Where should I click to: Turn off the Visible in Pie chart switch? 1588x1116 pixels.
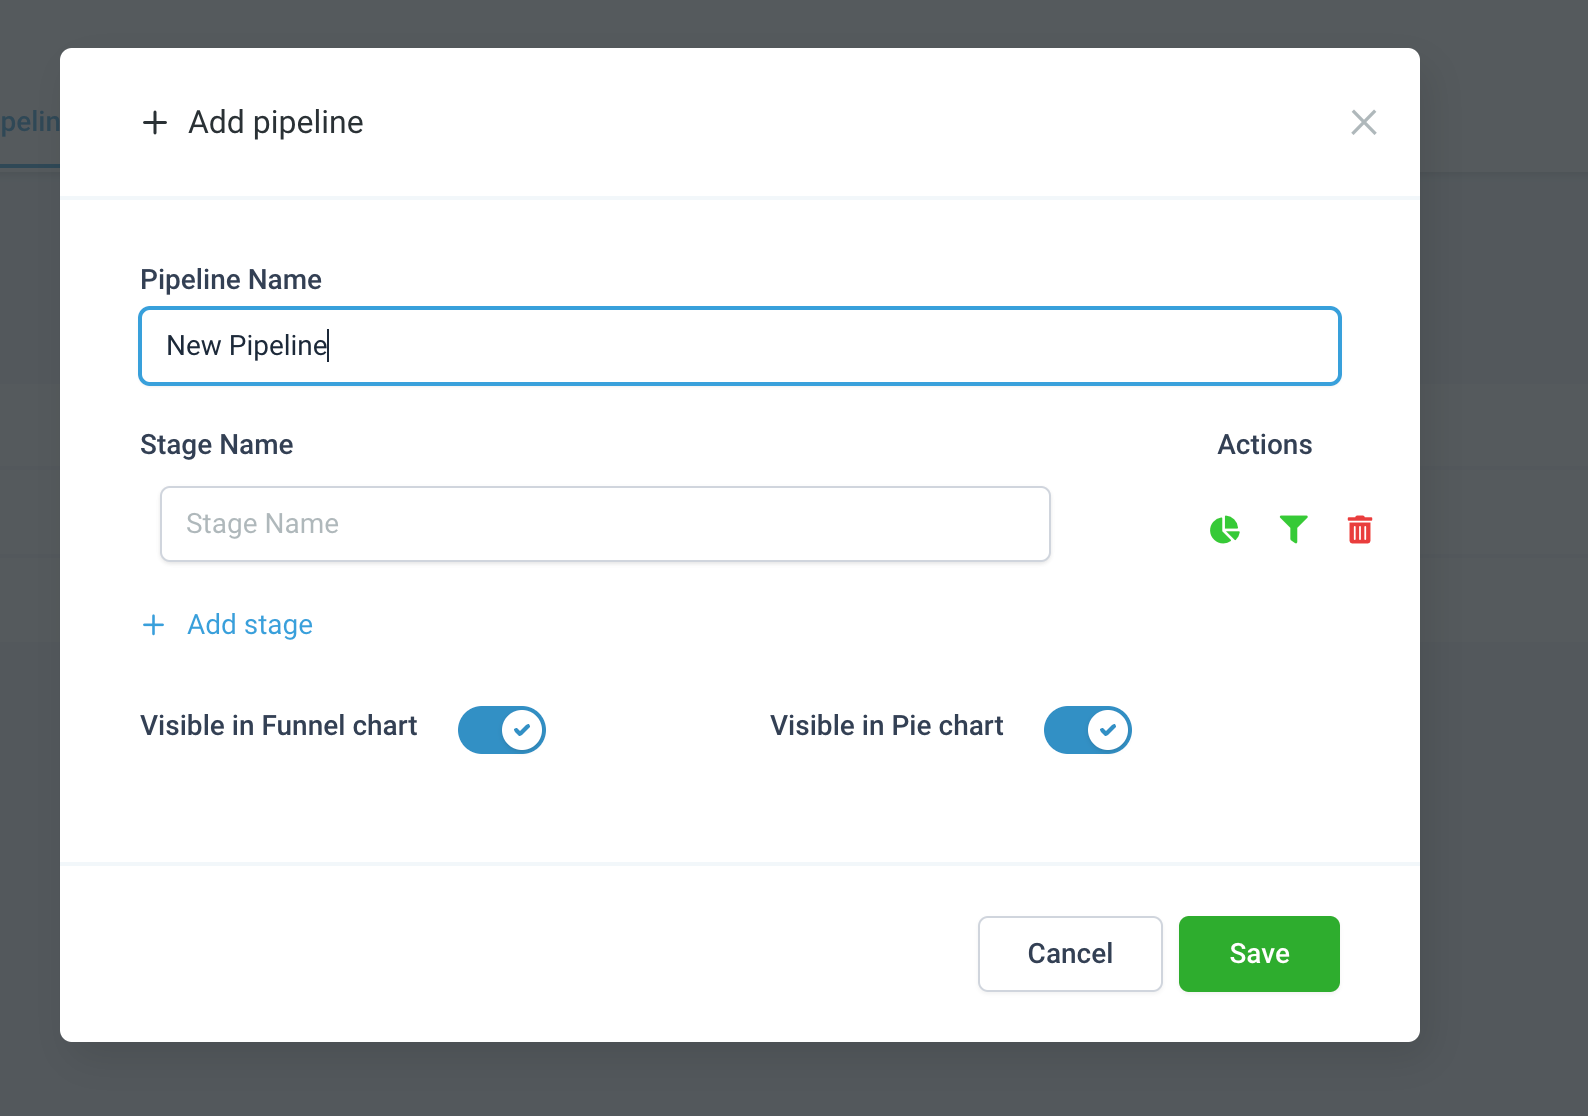(x=1087, y=729)
